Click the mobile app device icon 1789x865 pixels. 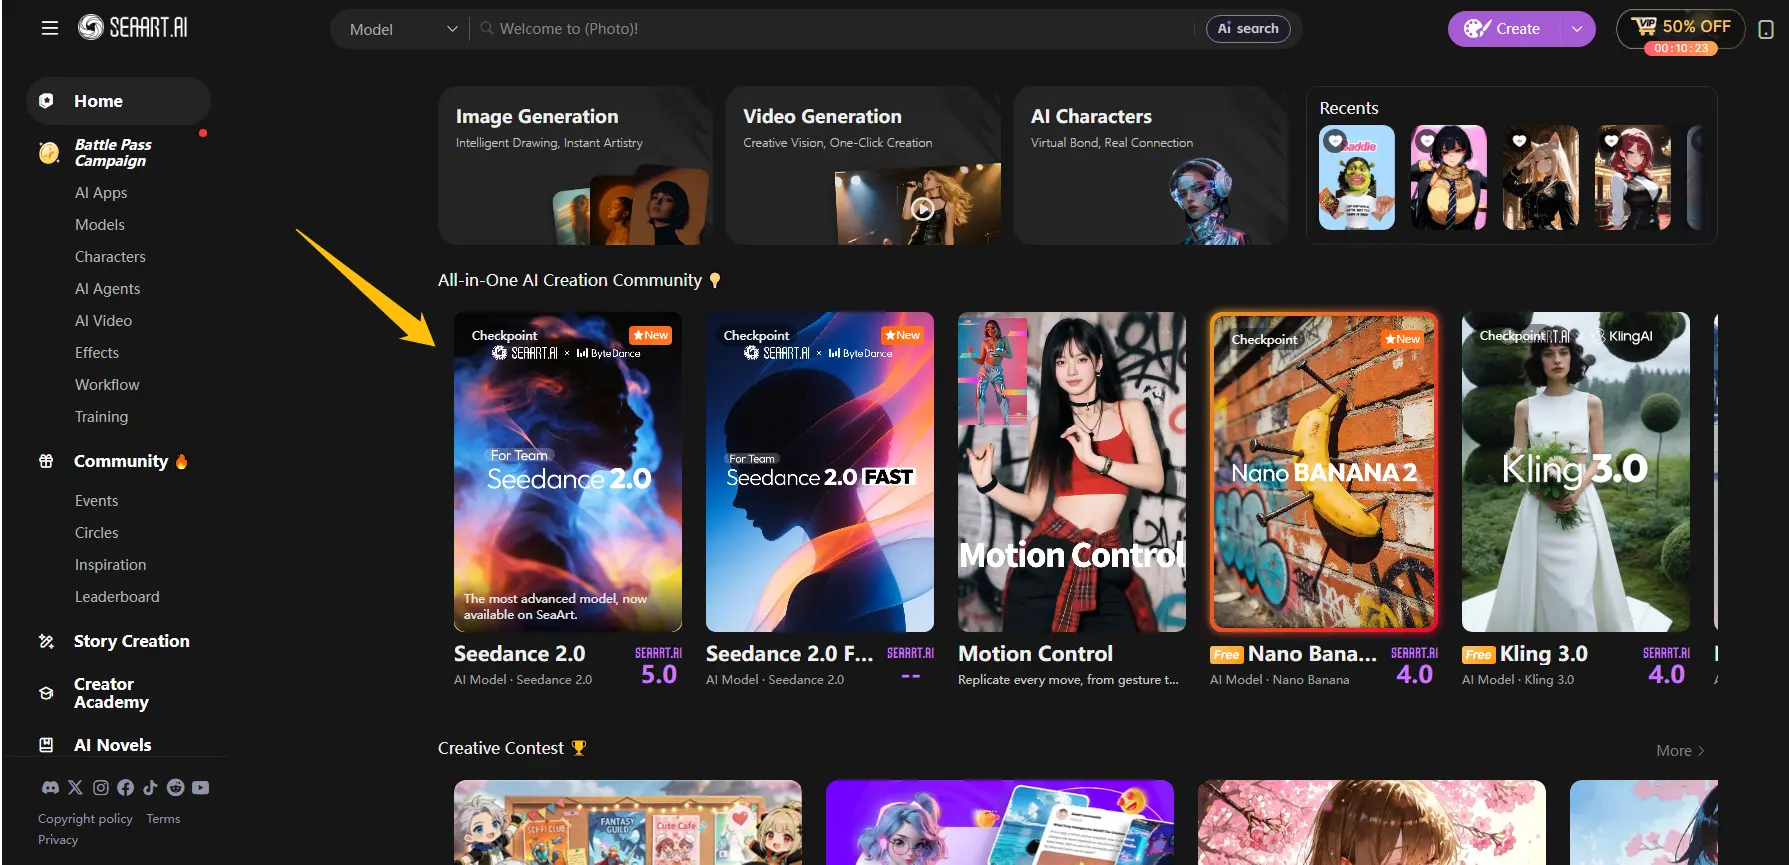[1766, 30]
